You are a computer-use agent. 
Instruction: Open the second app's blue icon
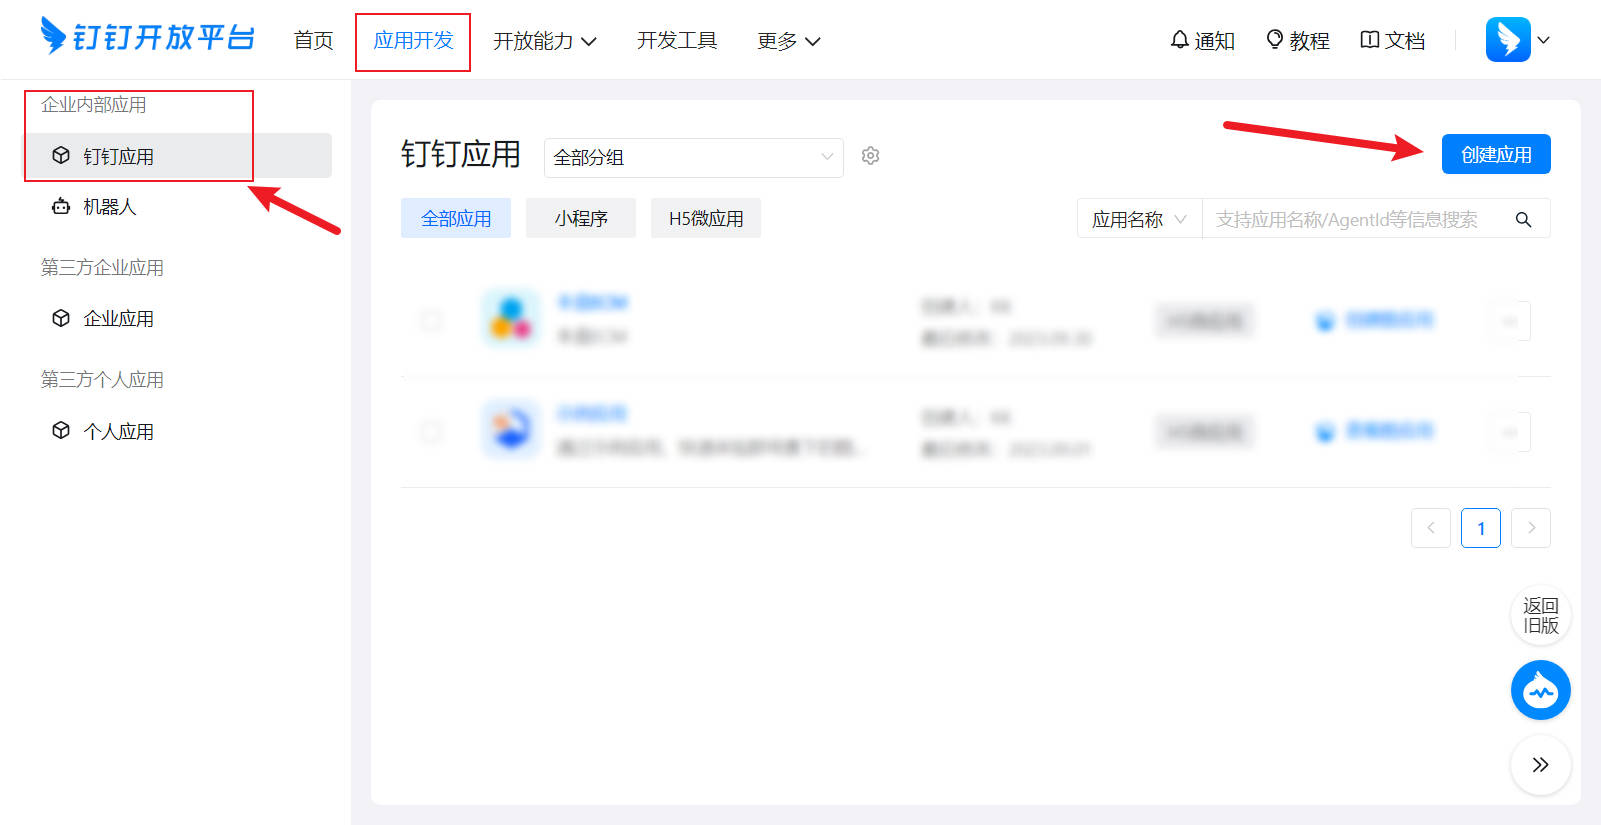(x=511, y=429)
